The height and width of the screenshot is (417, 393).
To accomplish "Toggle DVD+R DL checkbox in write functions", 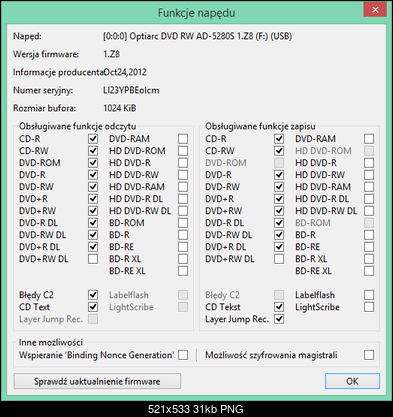I will (x=279, y=247).
